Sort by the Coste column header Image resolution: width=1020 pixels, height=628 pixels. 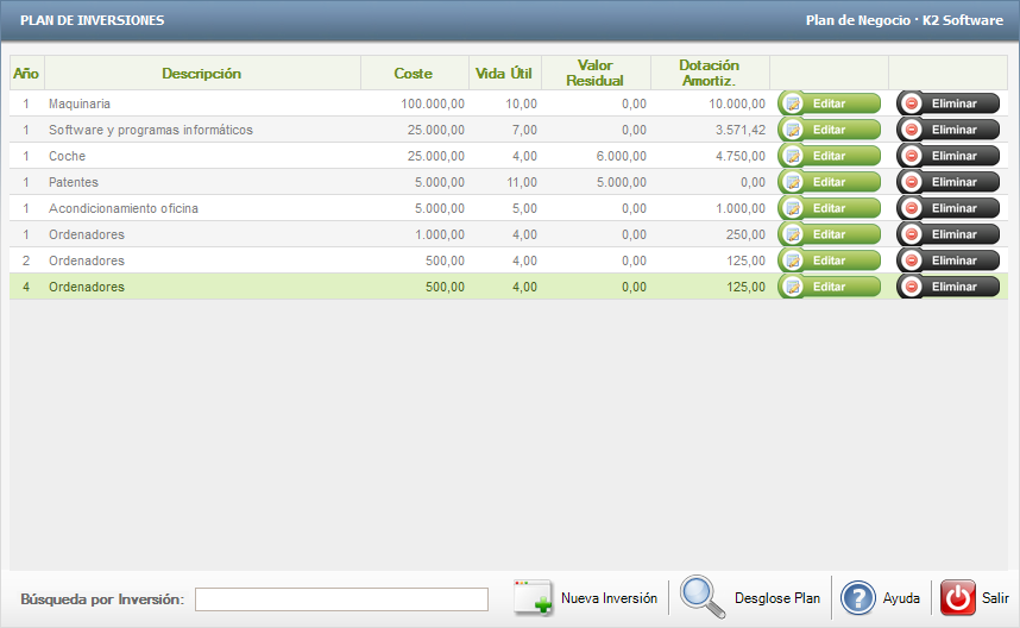tap(414, 73)
